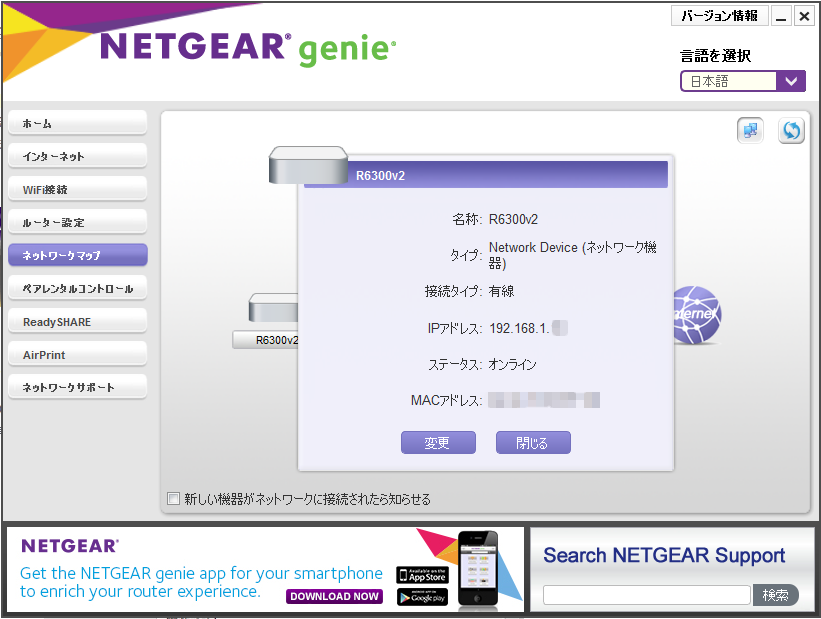Click the Internet globe icon
Screen dimensions: 821x619
point(696,314)
